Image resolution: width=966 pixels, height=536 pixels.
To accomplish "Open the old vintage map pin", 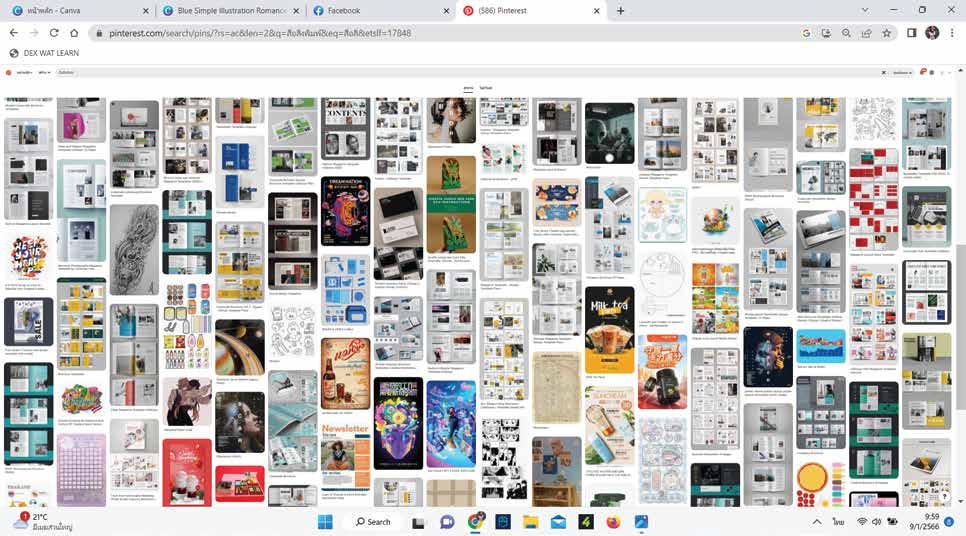I will 556,388.
